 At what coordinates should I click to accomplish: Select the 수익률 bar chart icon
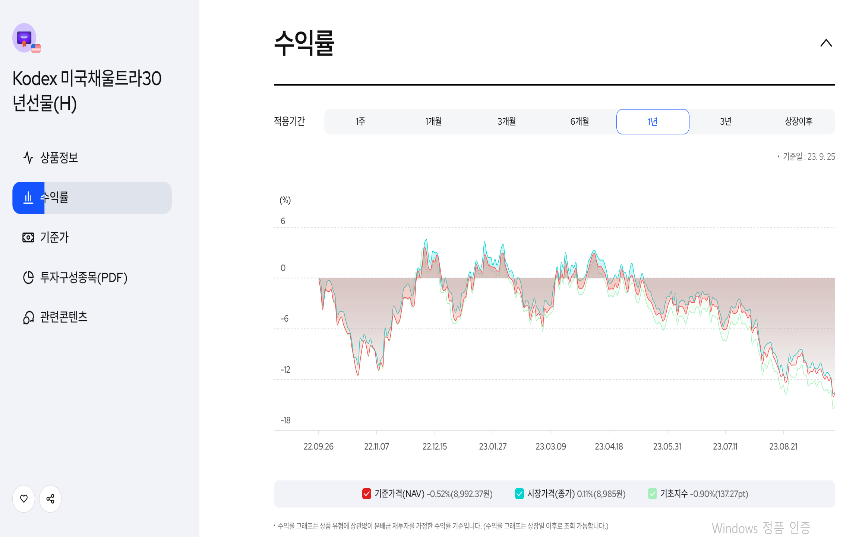tap(28, 198)
